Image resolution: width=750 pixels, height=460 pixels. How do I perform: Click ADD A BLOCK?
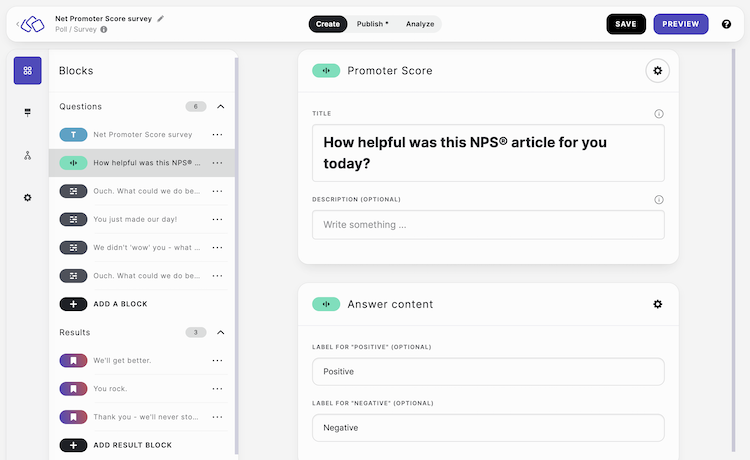tap(103, 304)
